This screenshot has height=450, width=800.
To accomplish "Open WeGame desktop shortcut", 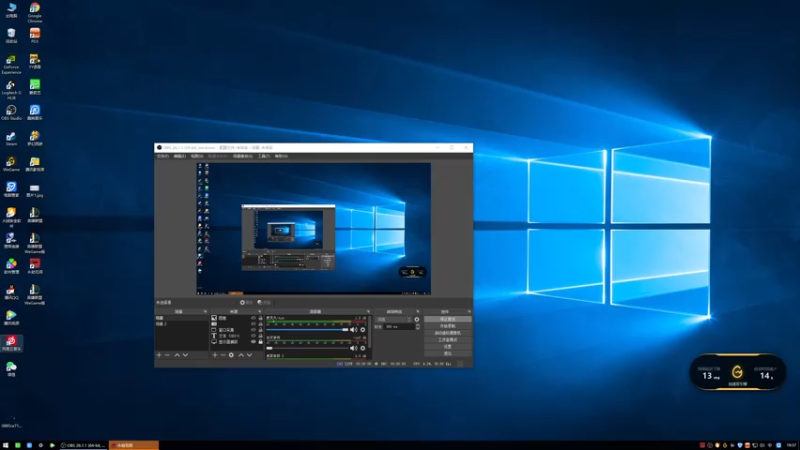I will 11,164.
